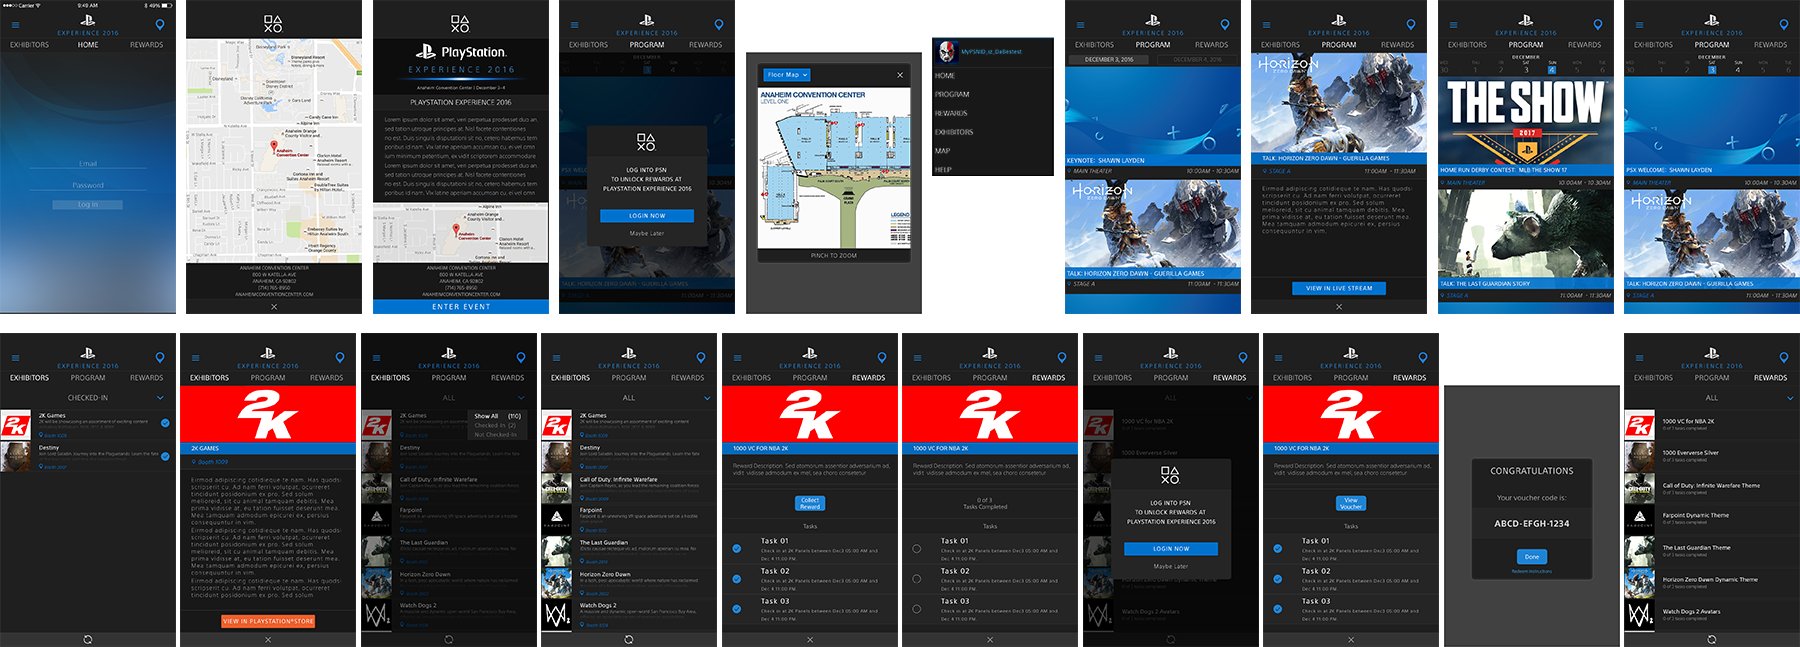Tap refresh icon below the rewards ALL list
The image size is (1800, 647).
[x=1712, y=639]
